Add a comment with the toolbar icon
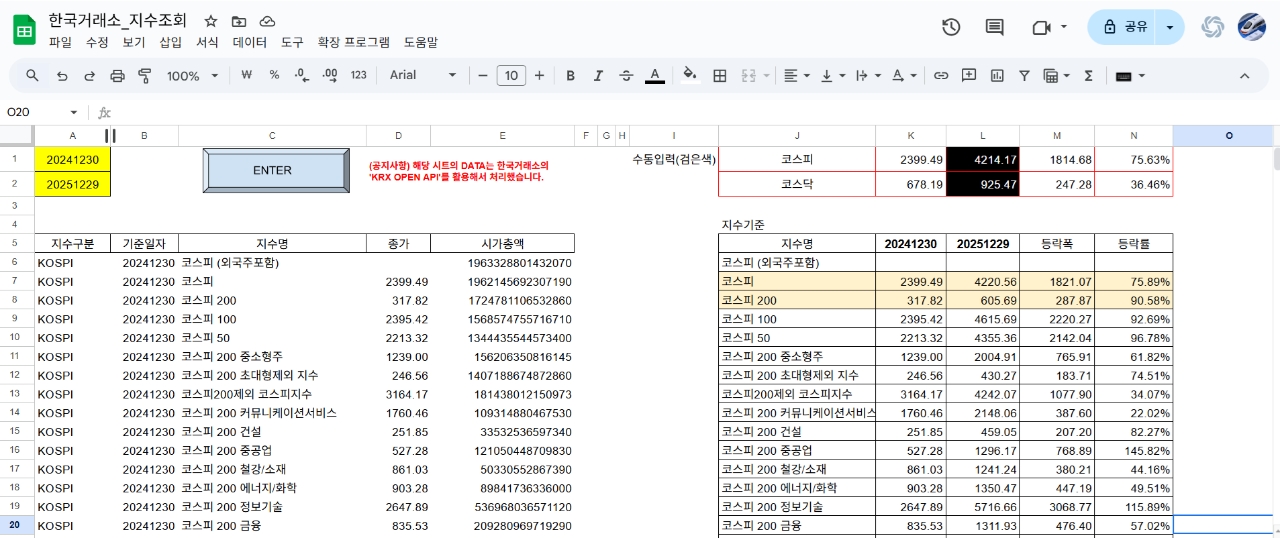This screenshot has height=538, width=1280. pyautogui.click(x=968, y=75)
